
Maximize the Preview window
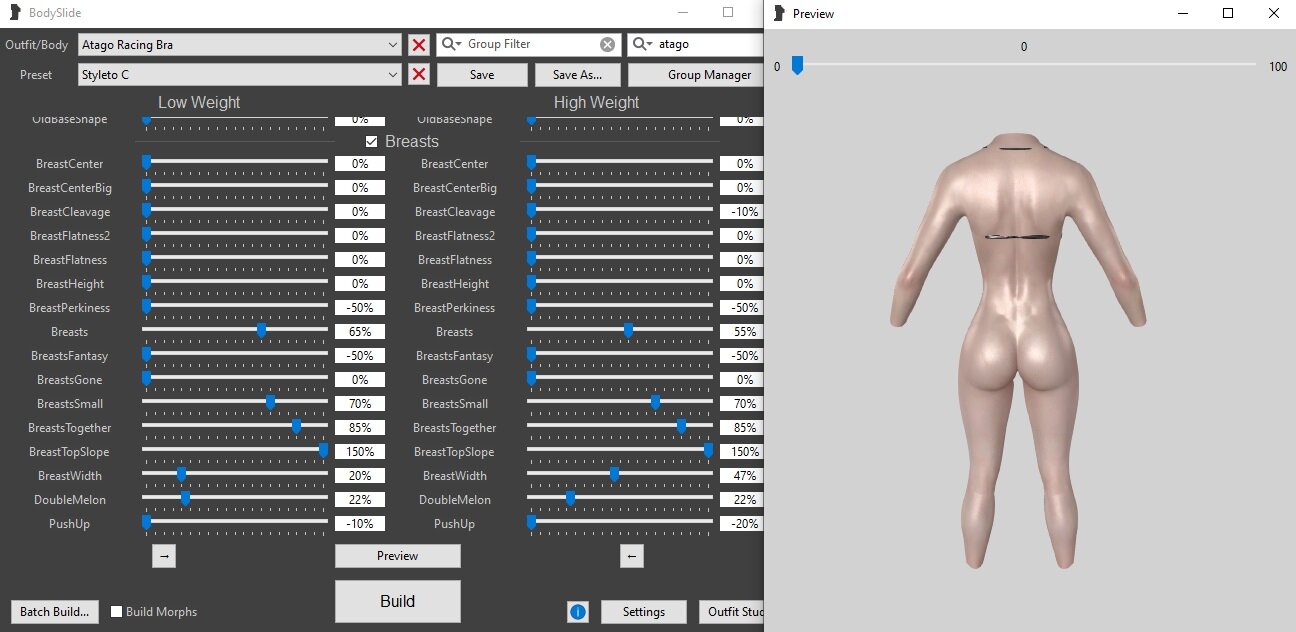[1228, 13]
